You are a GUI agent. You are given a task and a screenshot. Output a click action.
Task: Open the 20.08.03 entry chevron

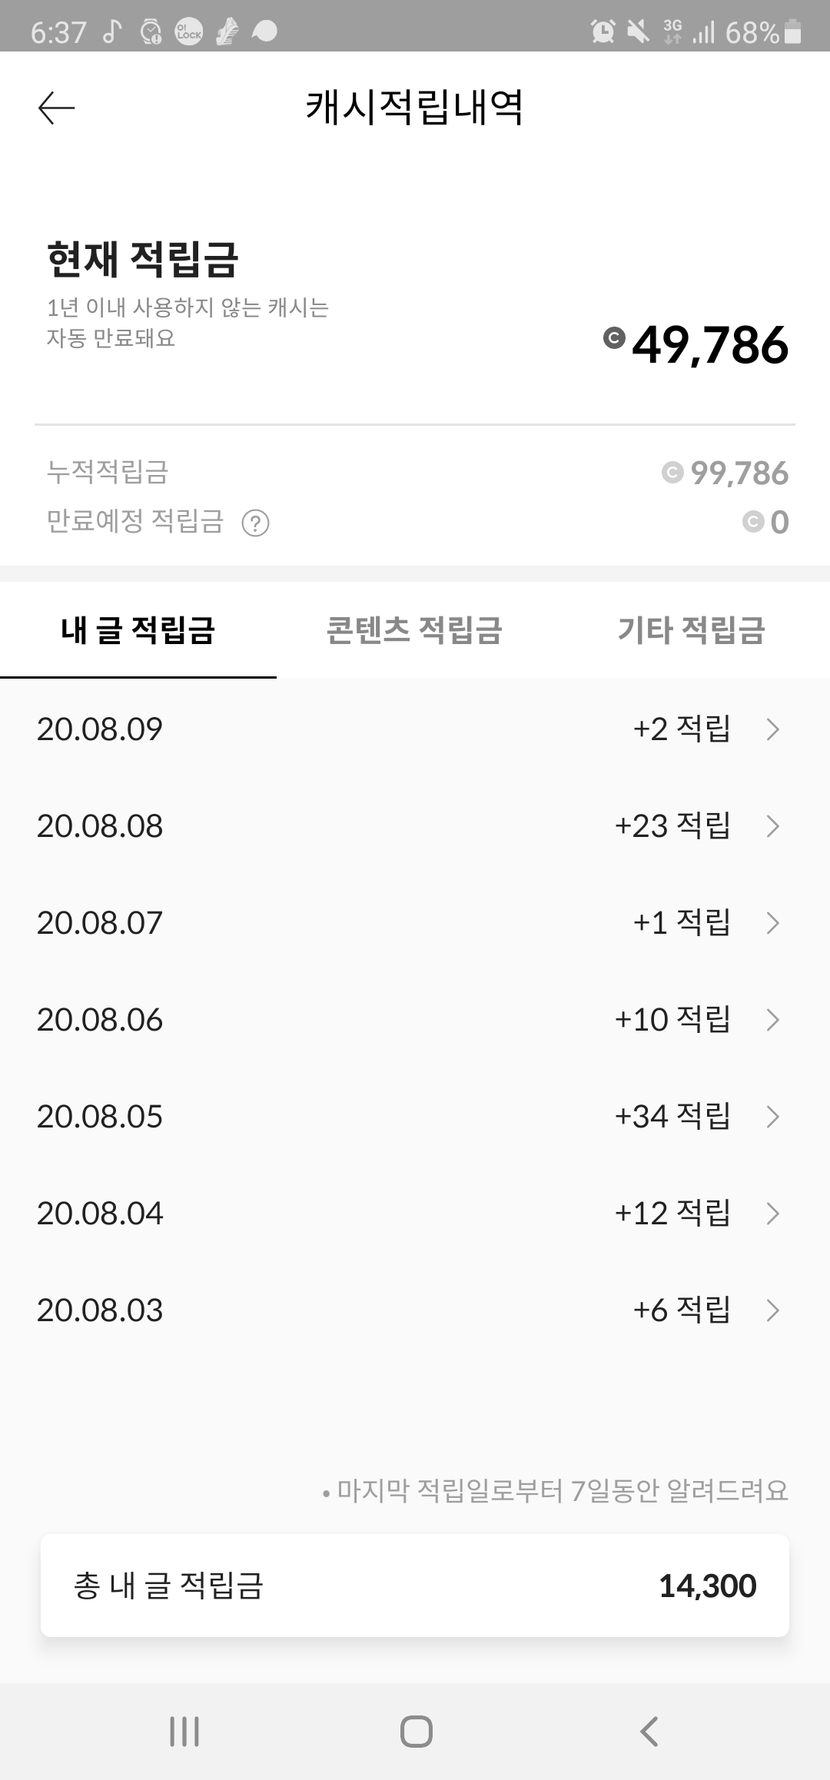[772, 1310]
